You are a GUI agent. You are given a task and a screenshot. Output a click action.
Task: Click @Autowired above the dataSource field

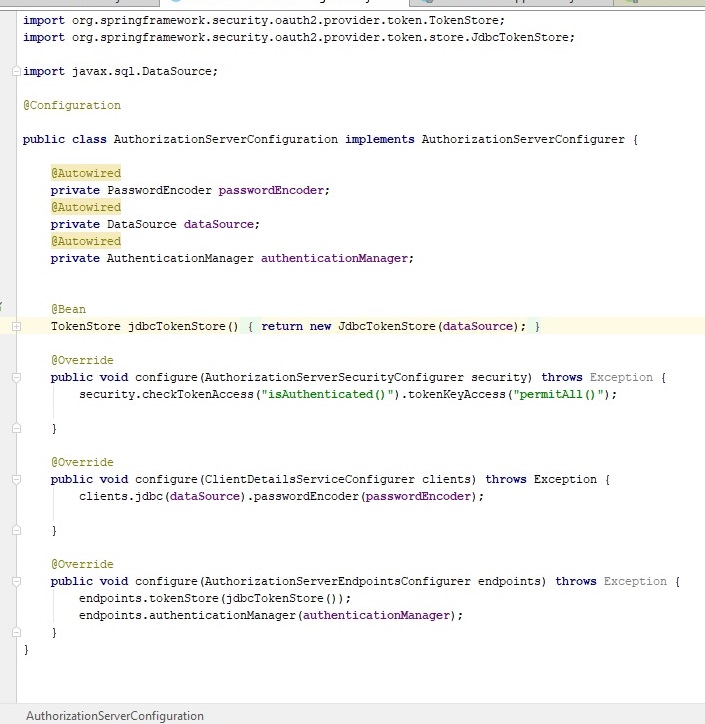pos(86,207)
